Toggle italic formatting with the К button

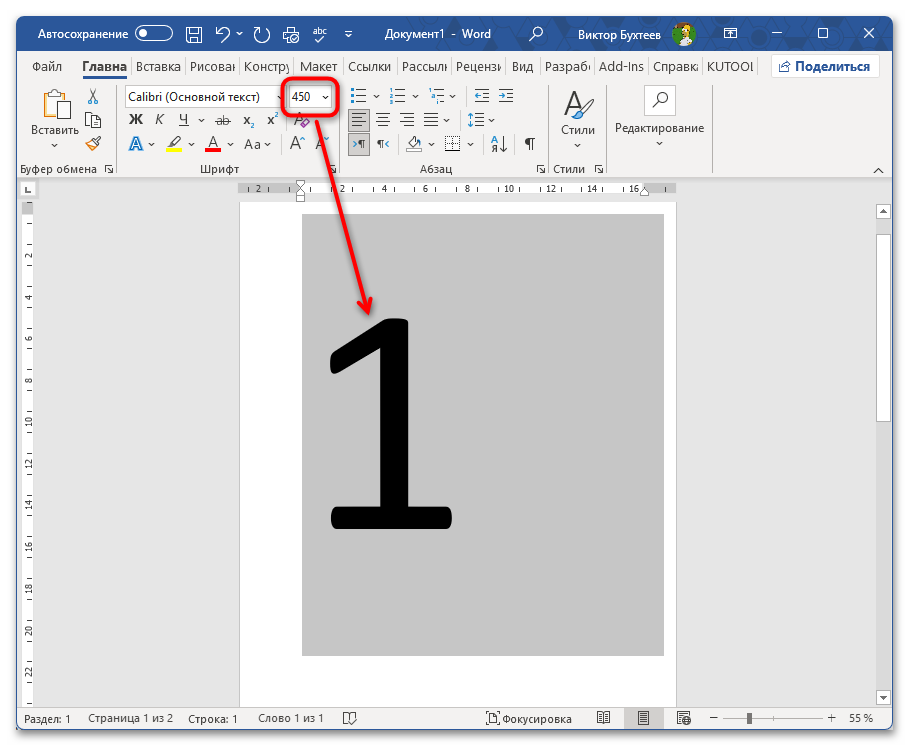159,120
